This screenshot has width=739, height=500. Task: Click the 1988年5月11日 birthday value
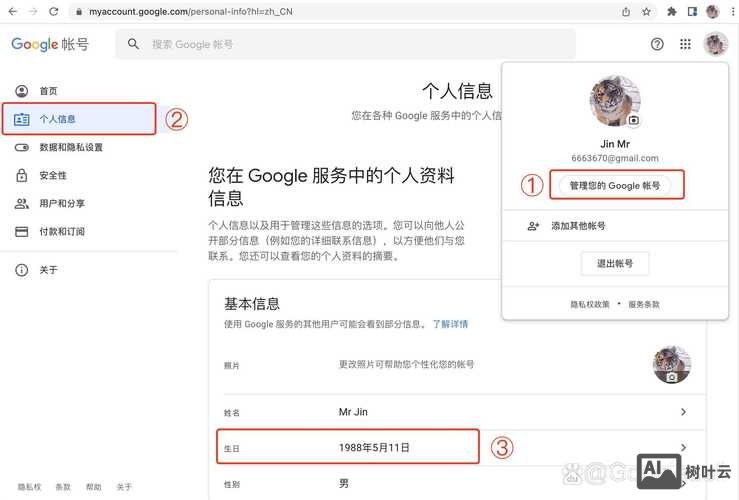(374, 448)
